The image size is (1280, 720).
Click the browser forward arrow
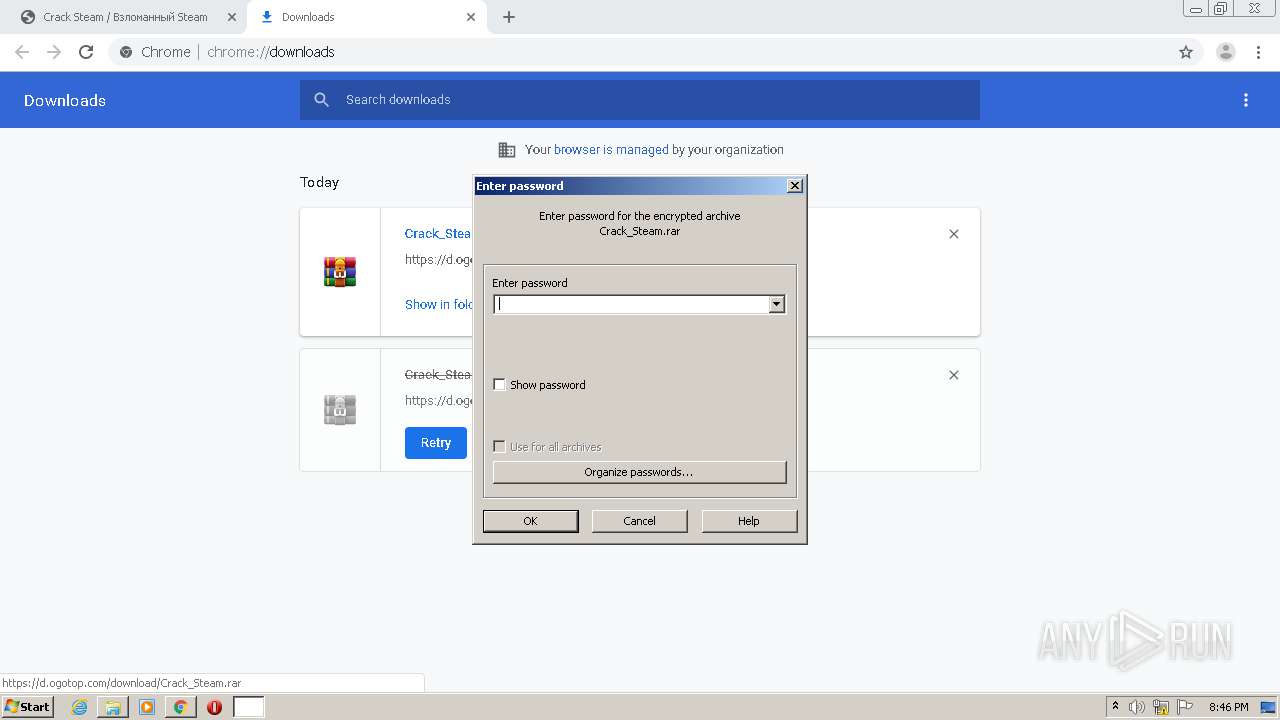[x=54, y=52]
